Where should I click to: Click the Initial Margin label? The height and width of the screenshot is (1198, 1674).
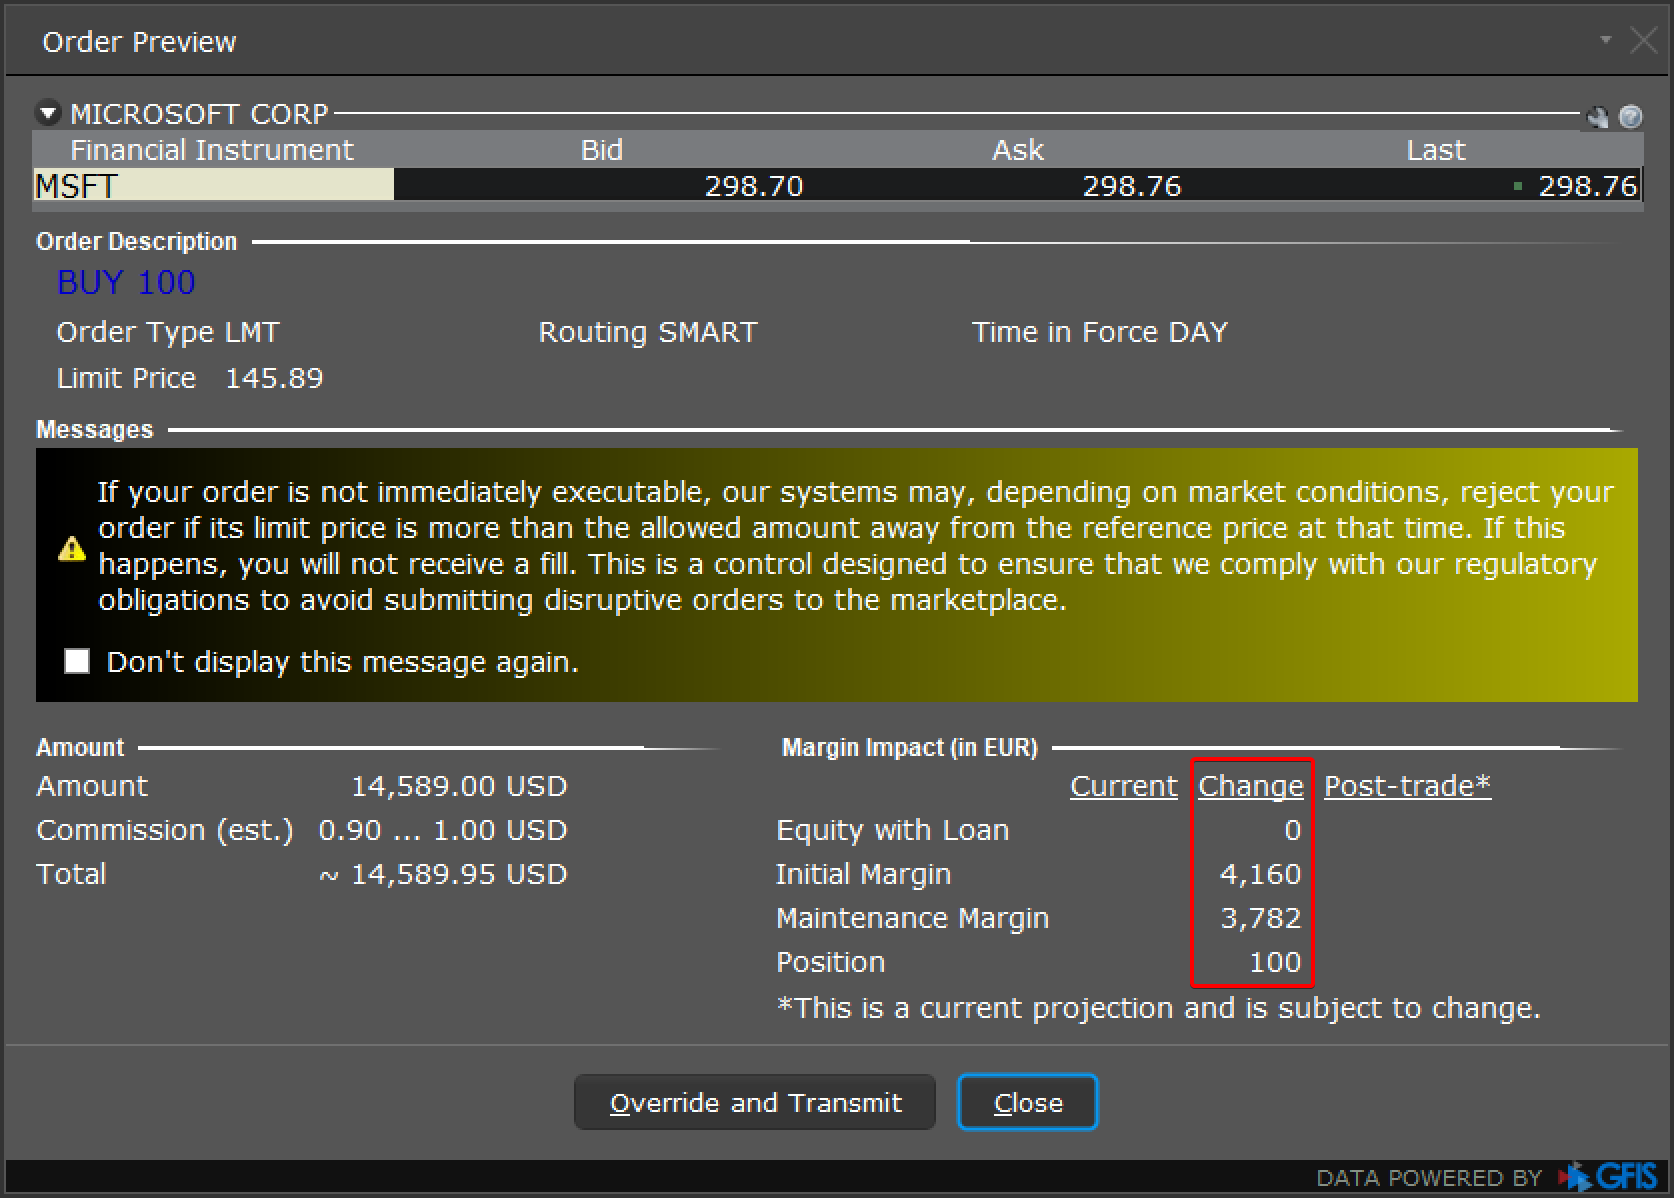(864, 874)
